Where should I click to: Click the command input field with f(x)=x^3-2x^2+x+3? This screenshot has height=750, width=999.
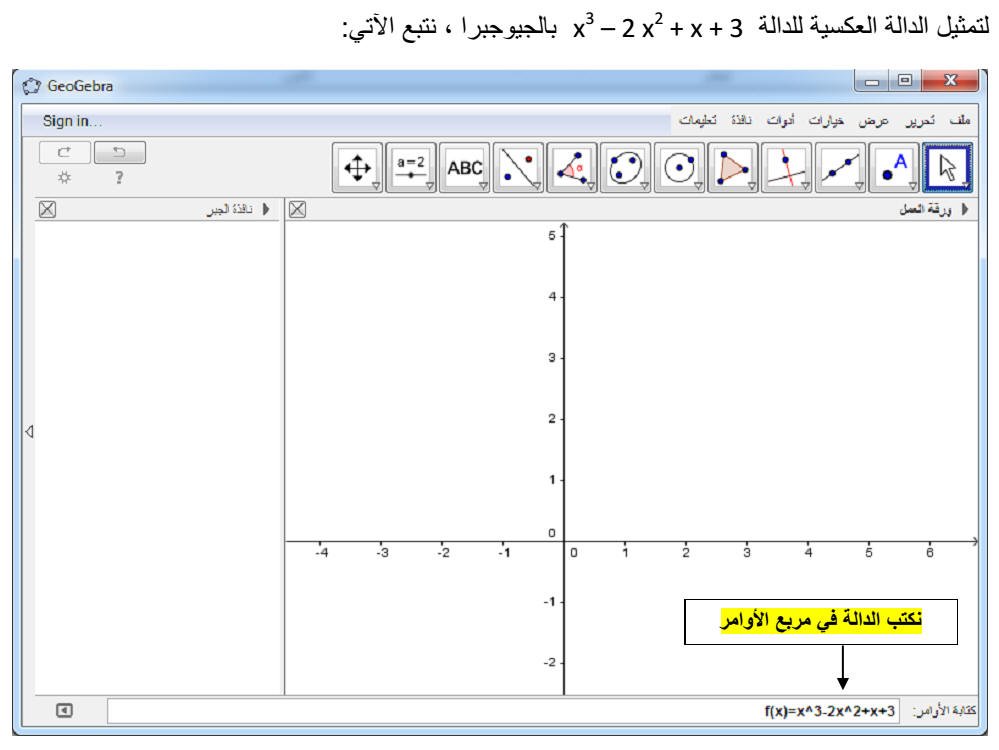[503, 710]
